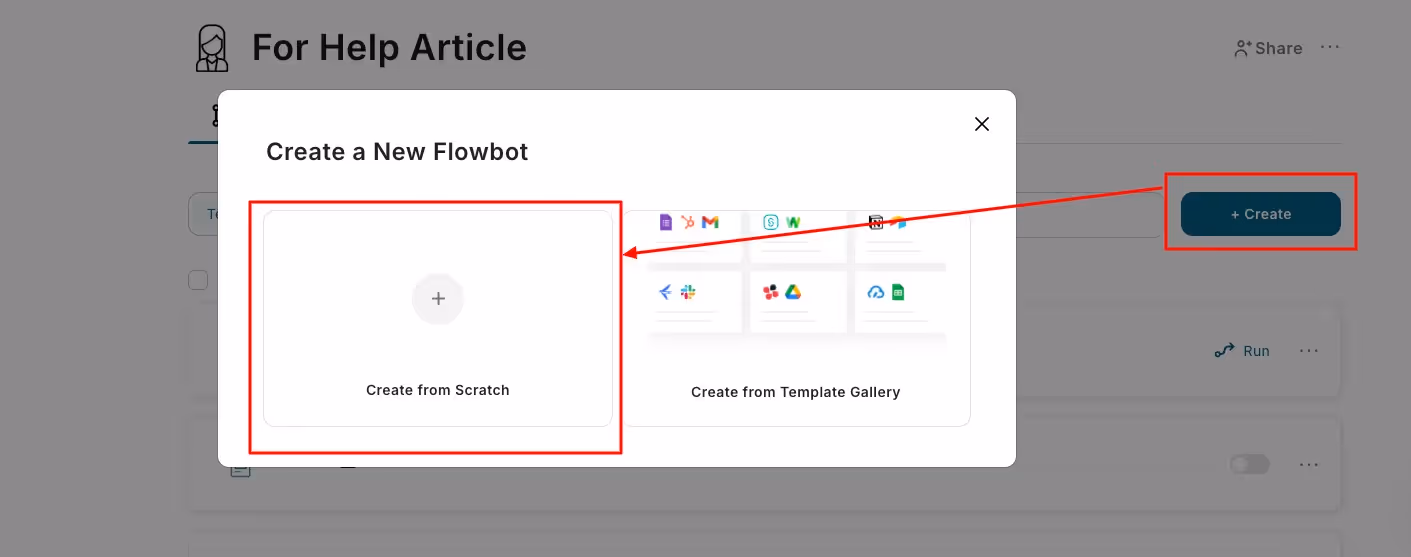
Task: Open the three-dot menu next to Run
Action: (1309, 351)
